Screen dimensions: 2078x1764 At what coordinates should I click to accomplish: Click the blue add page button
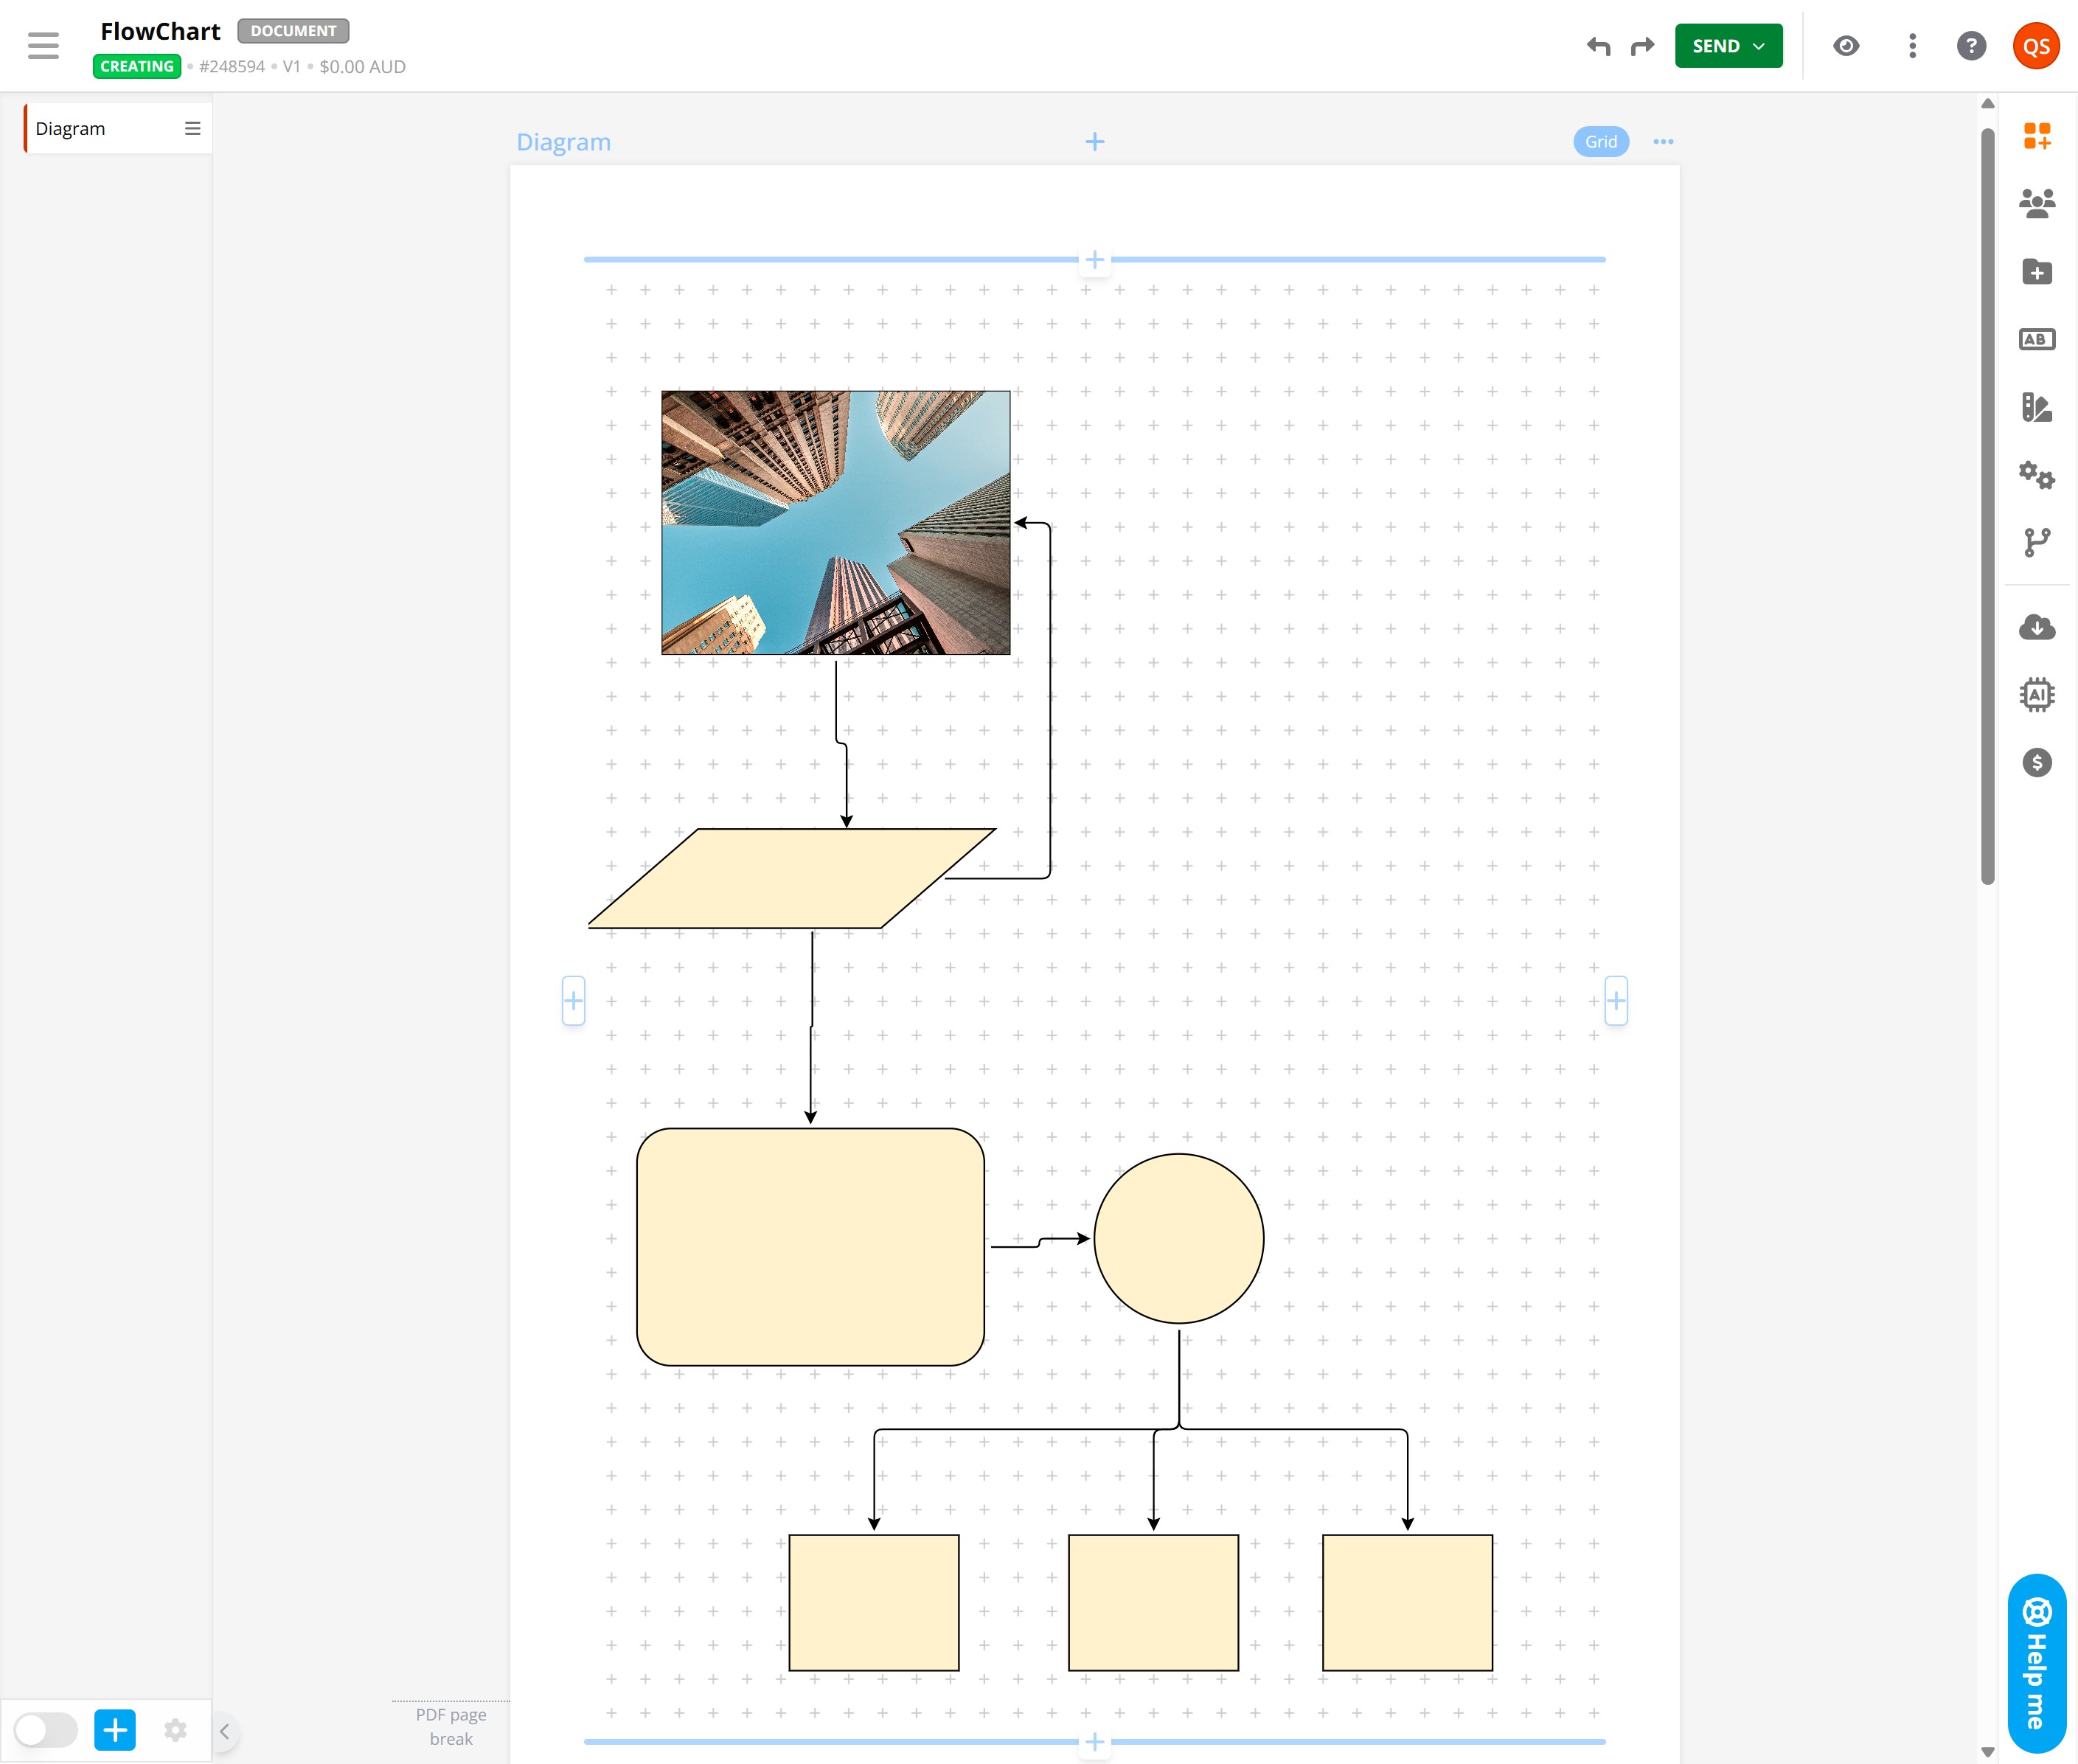click(115, 1730)
